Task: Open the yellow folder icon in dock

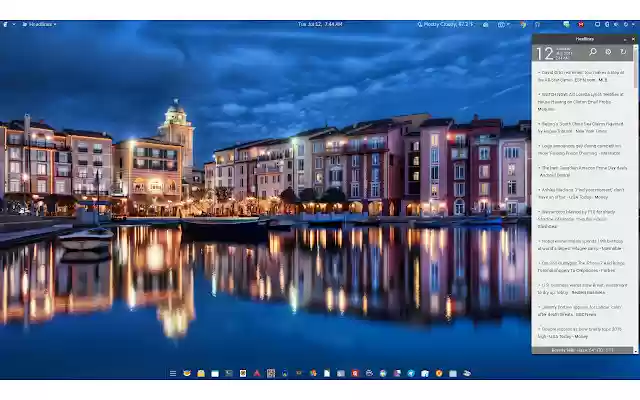Action: [x=201, y=373]
